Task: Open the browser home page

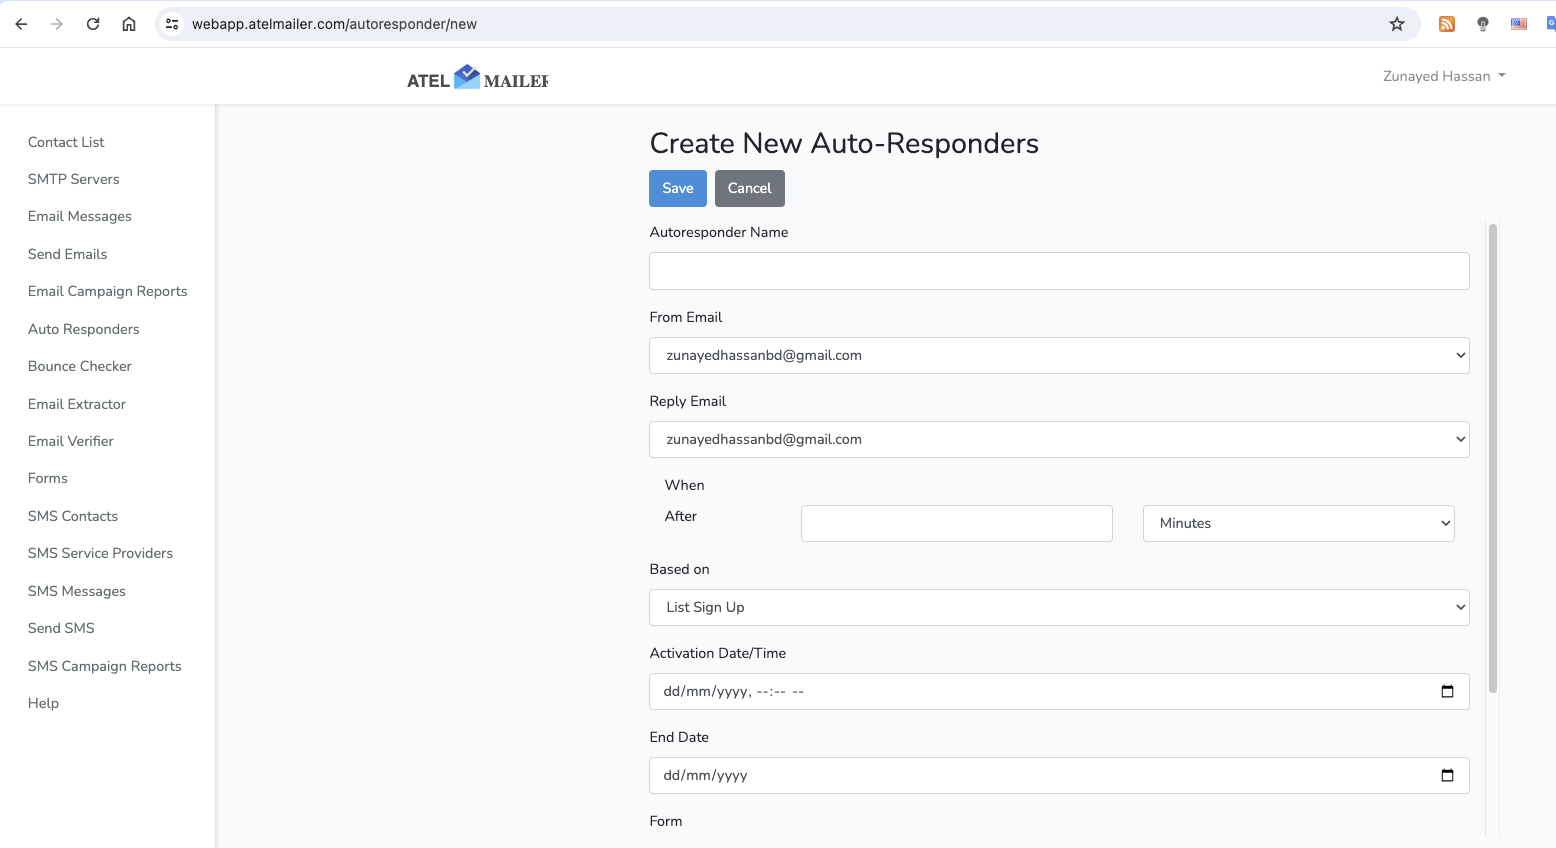Action: pyautogui.click(x=129, y=24)
